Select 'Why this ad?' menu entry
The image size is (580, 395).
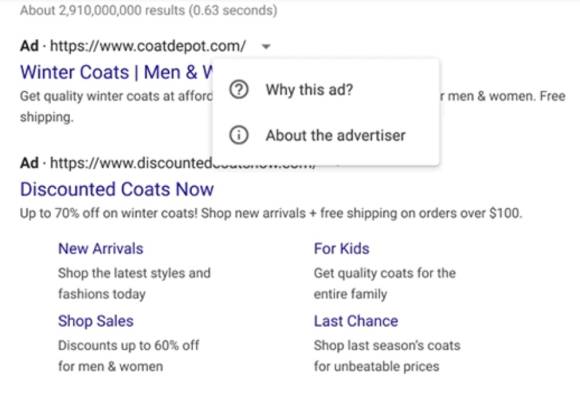pos(326,90)
